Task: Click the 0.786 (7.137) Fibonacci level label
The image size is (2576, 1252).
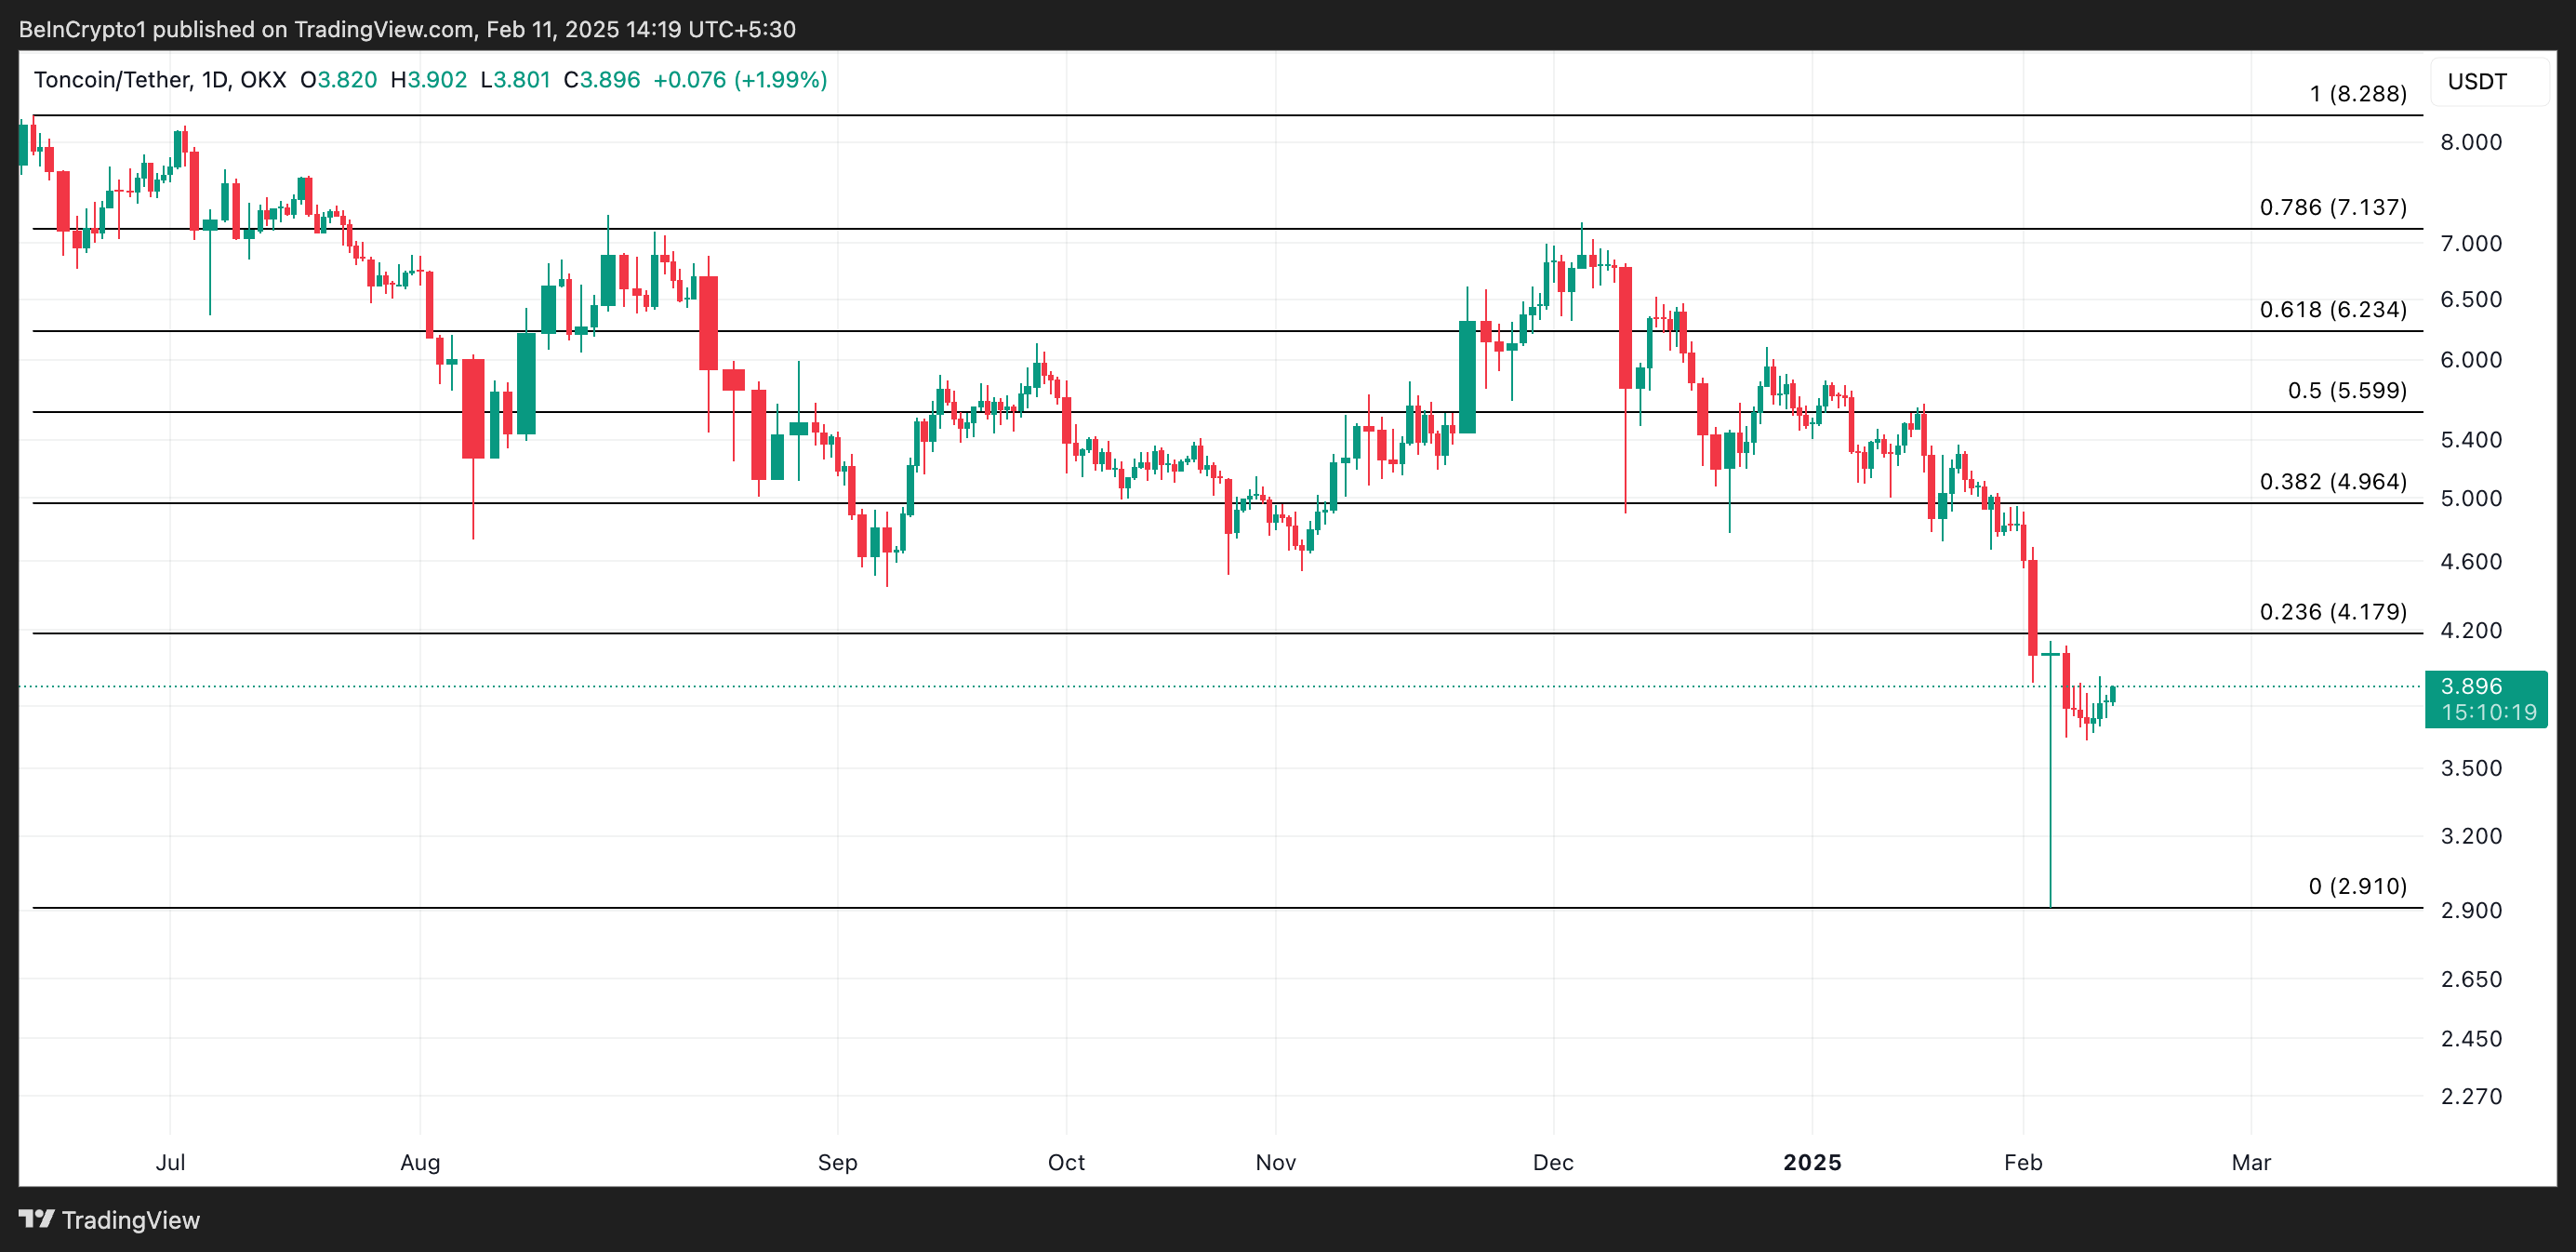Action: [x=2332, y=208]
